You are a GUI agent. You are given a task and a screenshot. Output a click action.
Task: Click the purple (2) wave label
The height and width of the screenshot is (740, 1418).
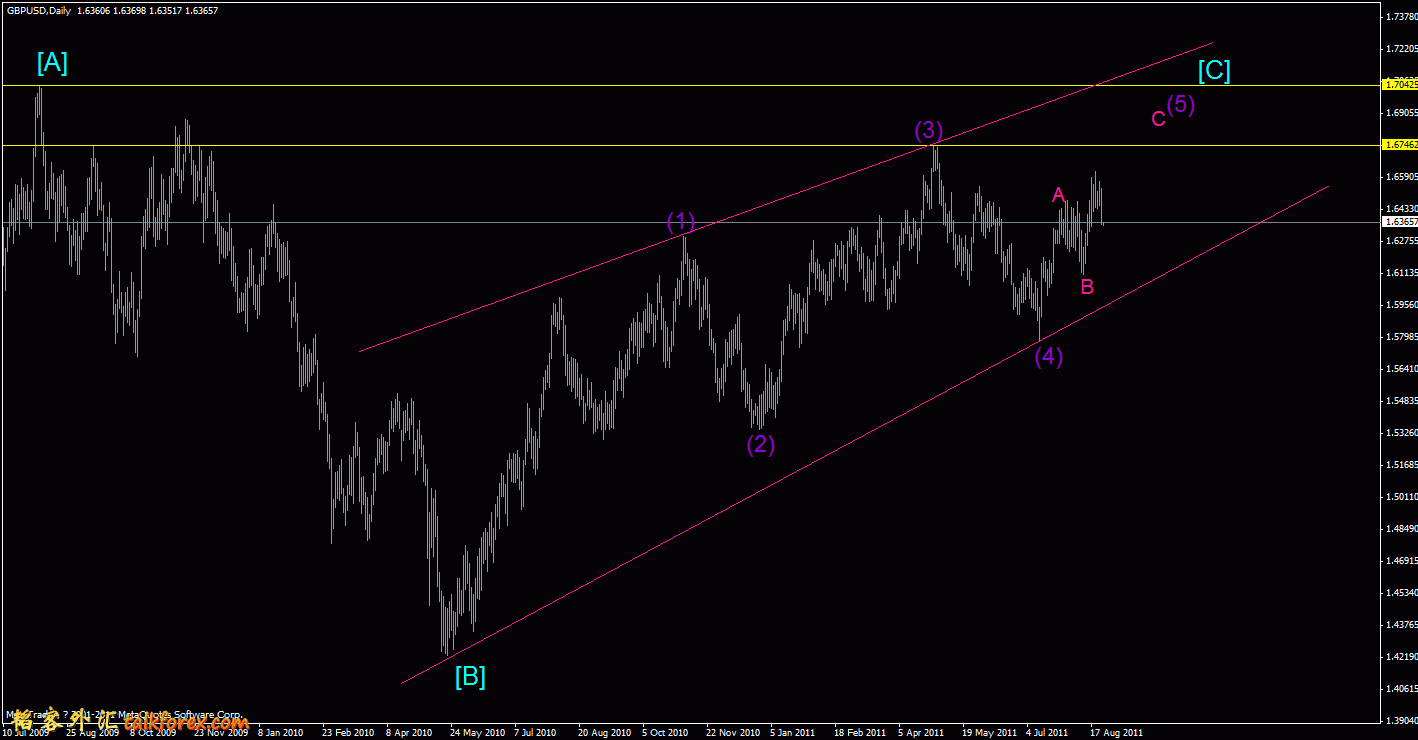761,444
